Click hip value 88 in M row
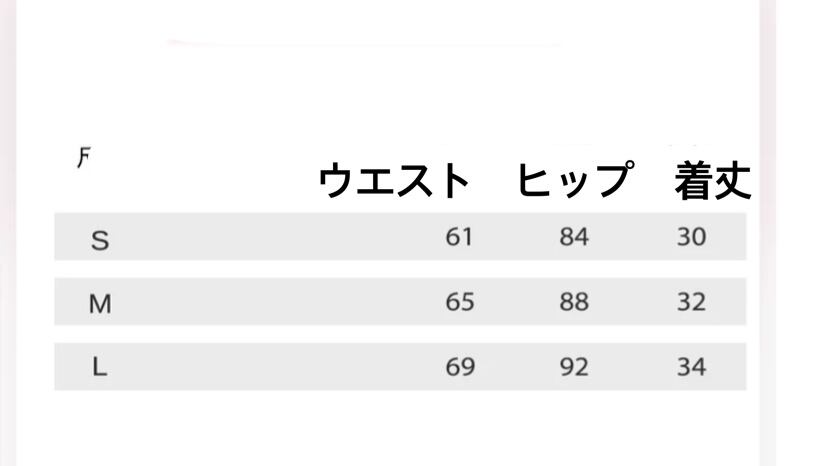 tap(574, 302)
